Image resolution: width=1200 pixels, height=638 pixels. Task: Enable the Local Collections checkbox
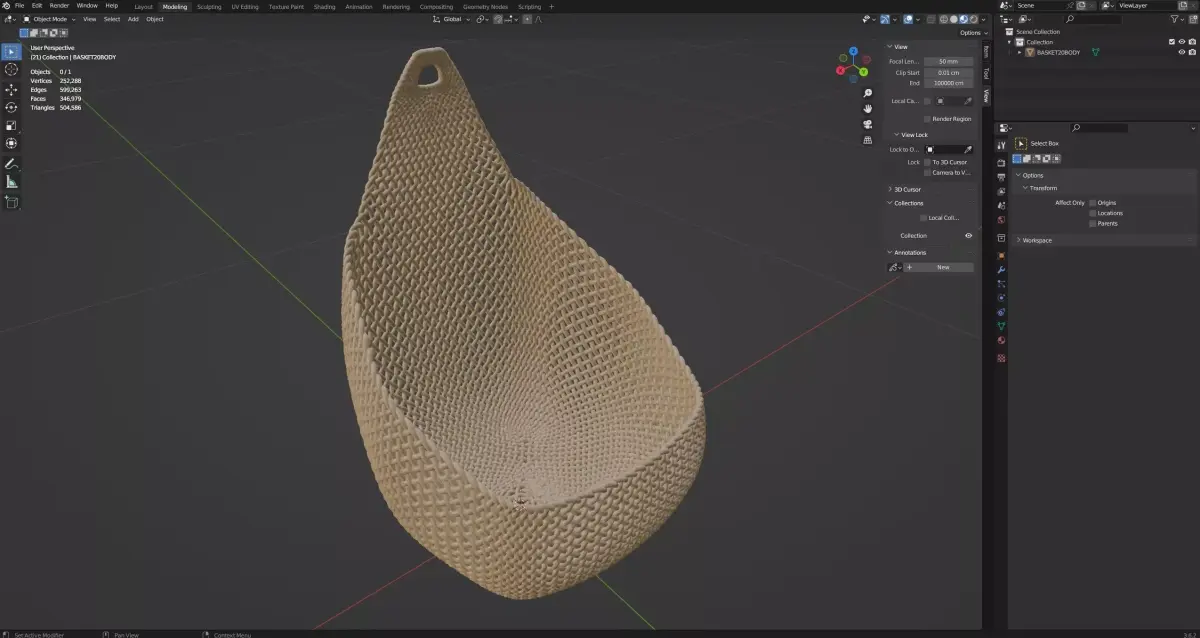click(x=923, y=217)
